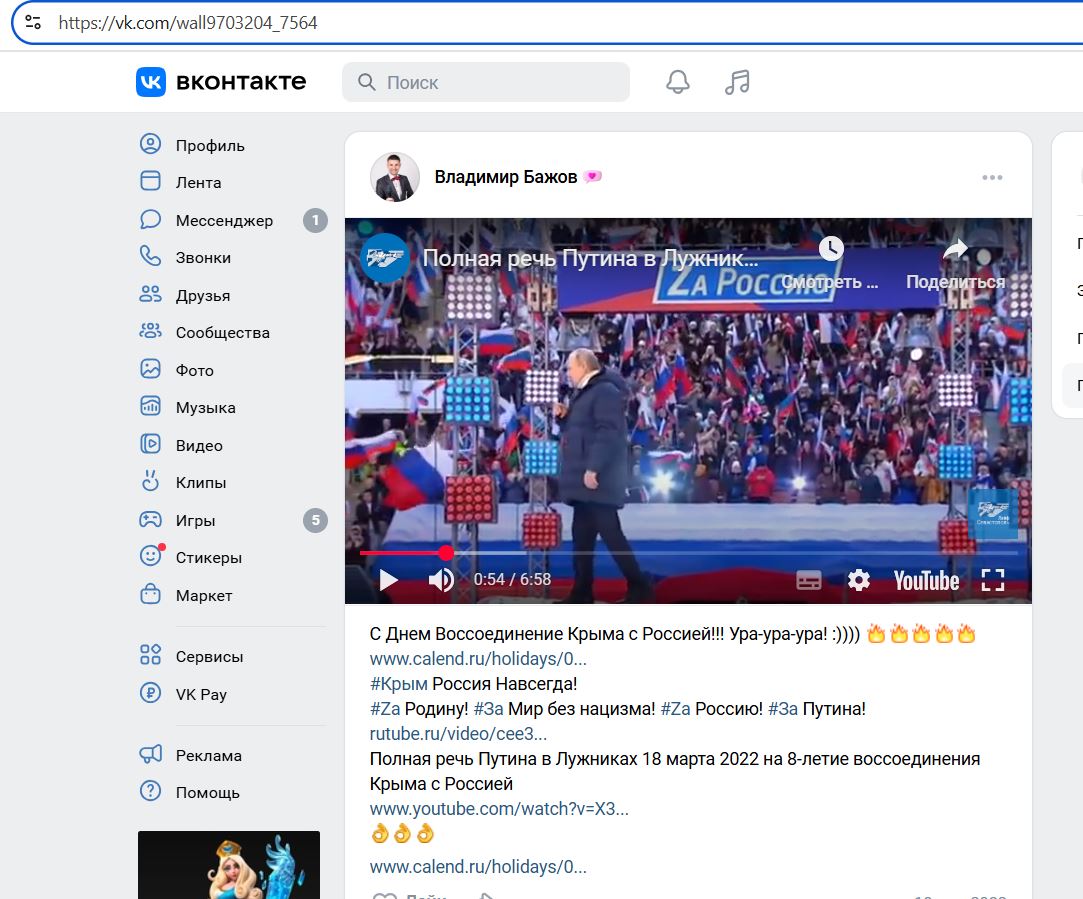Mute the video volume

[x=441, y=580]
